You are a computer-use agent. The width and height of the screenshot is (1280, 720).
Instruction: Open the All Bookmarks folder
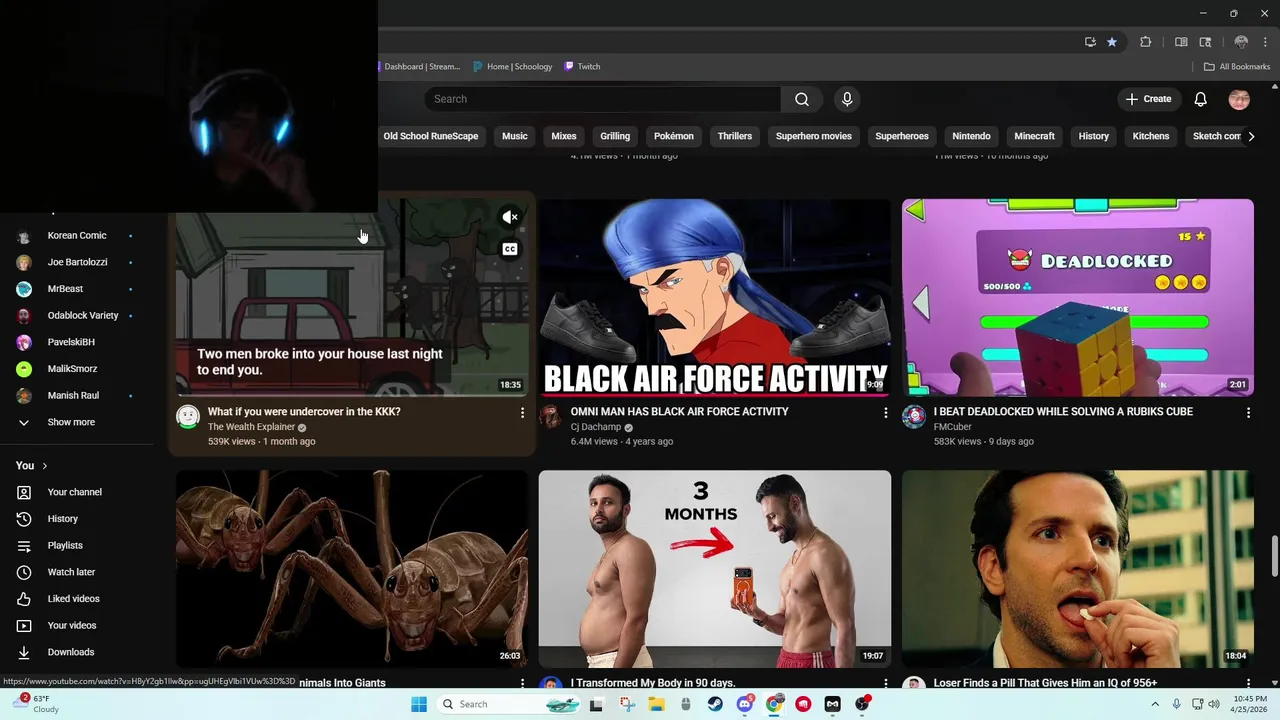point(1237,67)
